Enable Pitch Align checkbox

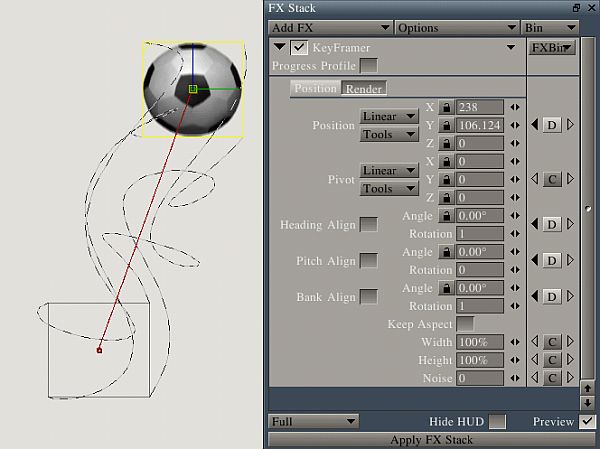coord(369,261)
